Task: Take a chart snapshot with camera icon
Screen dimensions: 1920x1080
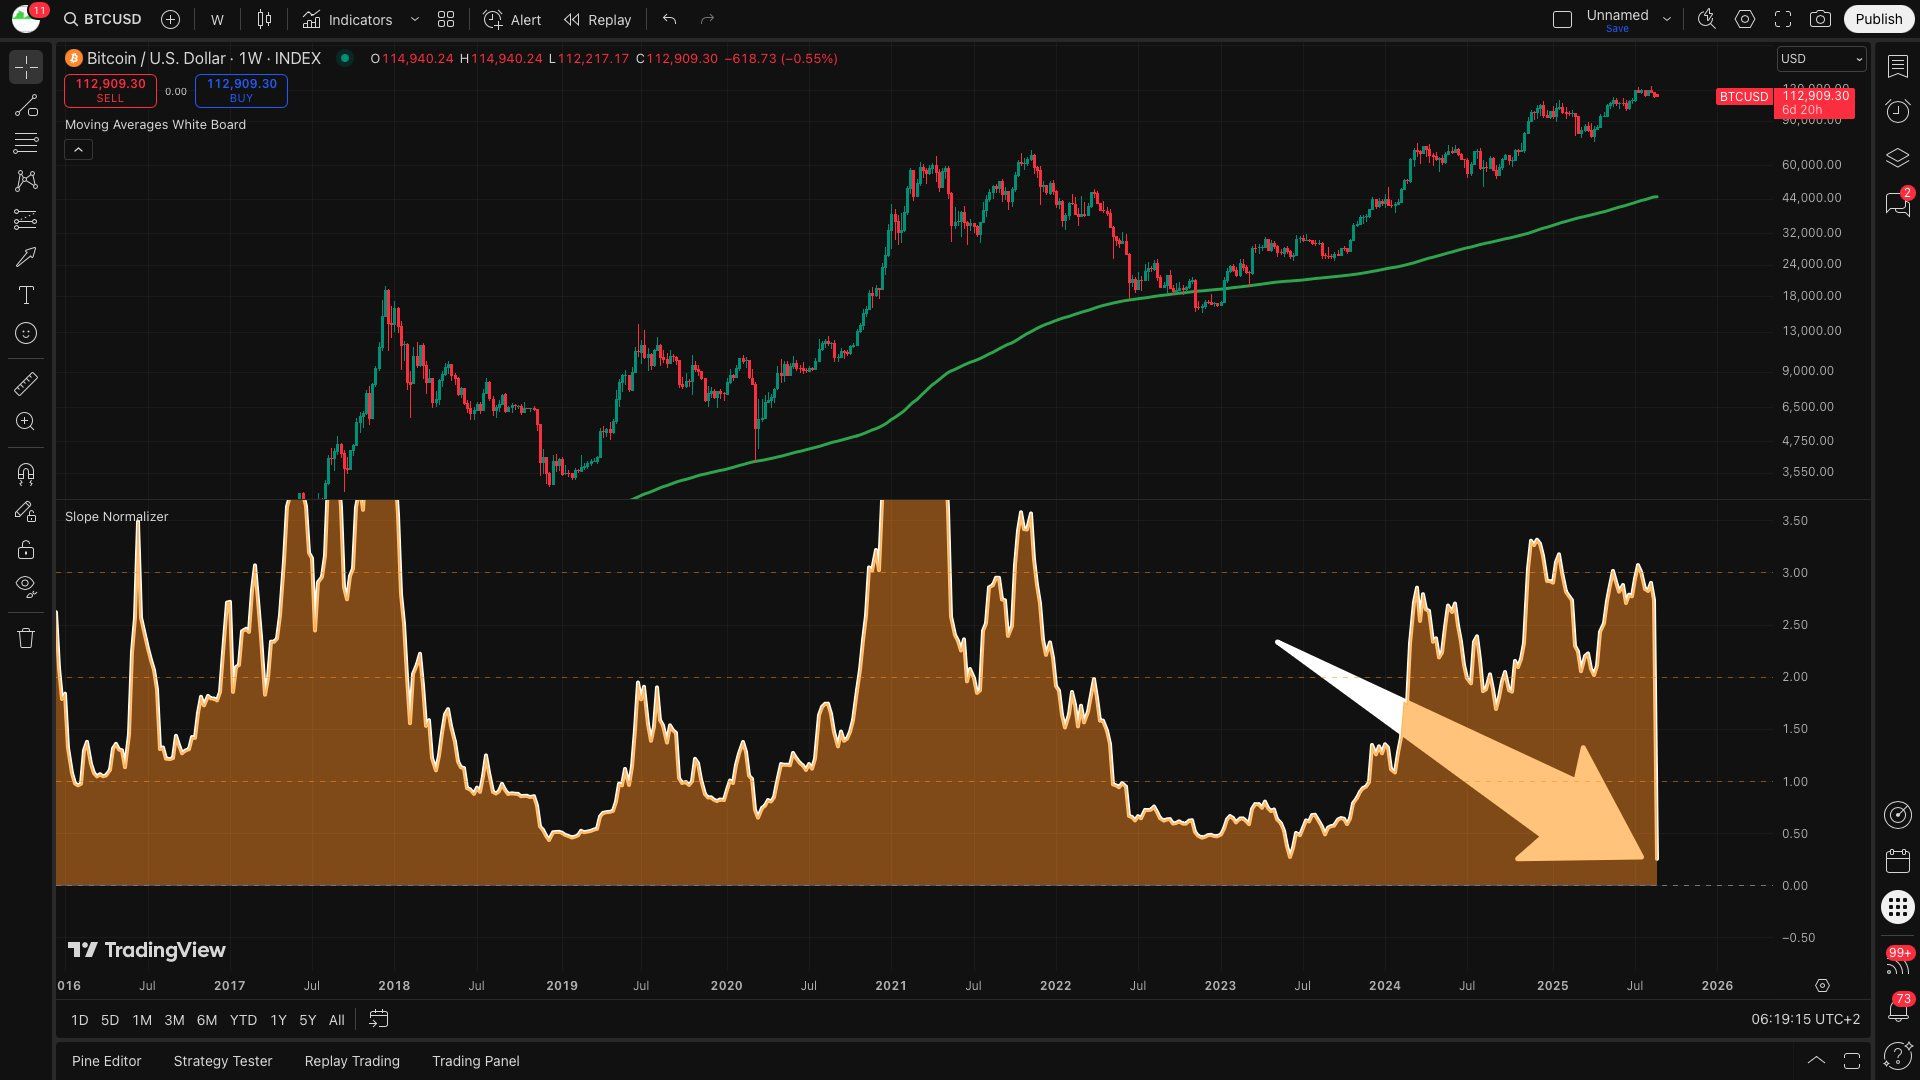Action: [x=1820, y=19]
